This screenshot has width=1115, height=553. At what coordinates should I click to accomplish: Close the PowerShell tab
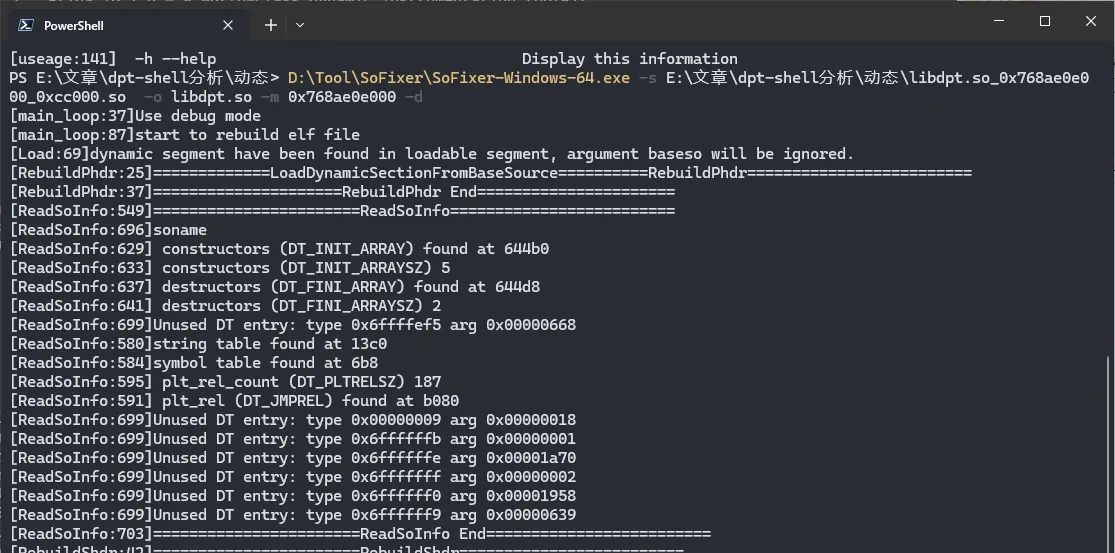tap(228, 25)
